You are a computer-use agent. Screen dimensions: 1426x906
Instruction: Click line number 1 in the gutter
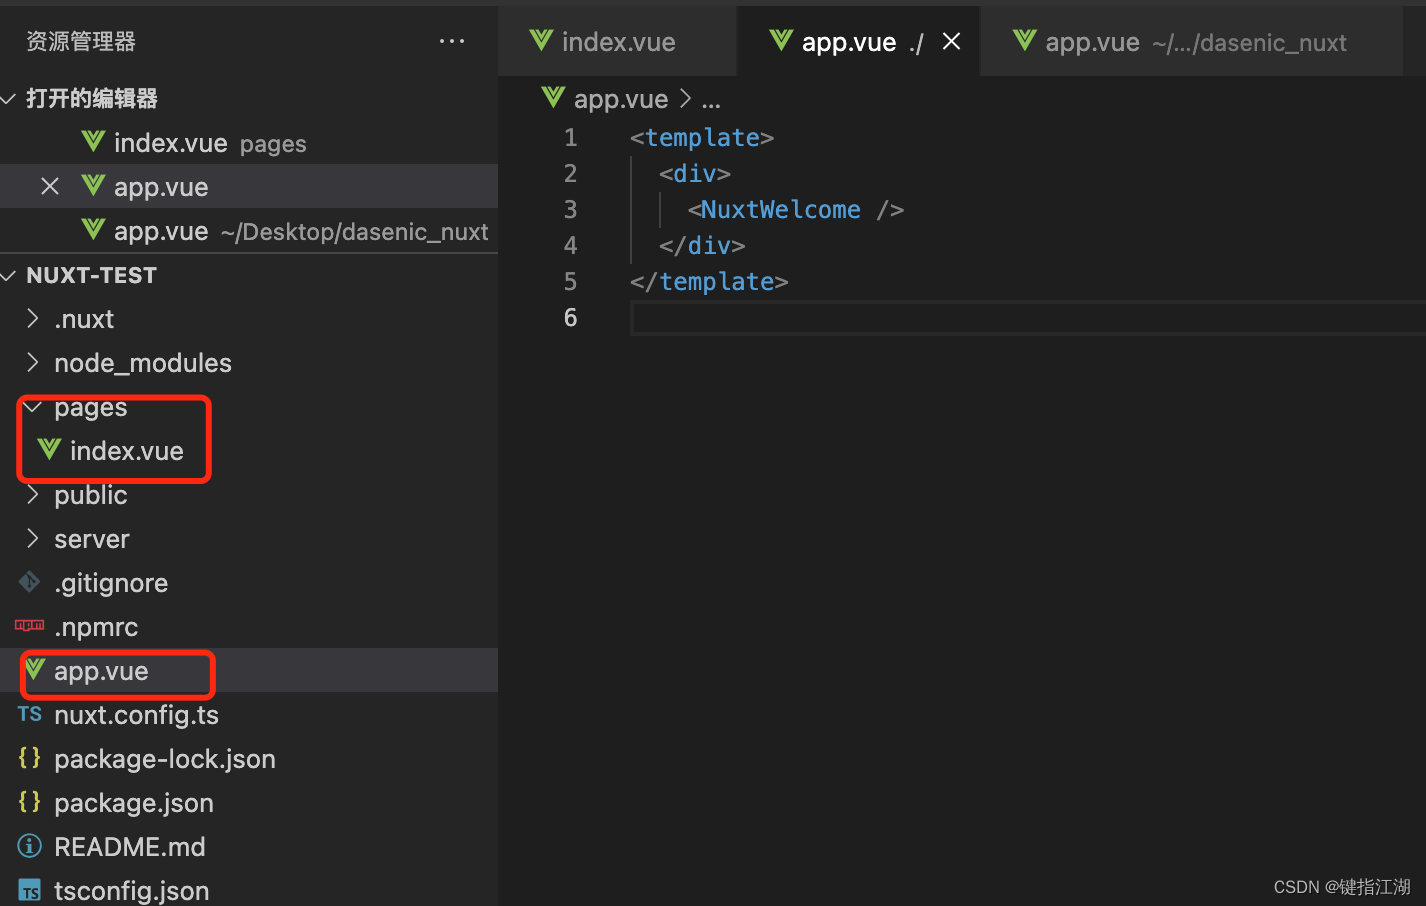[x=570, y=137]
